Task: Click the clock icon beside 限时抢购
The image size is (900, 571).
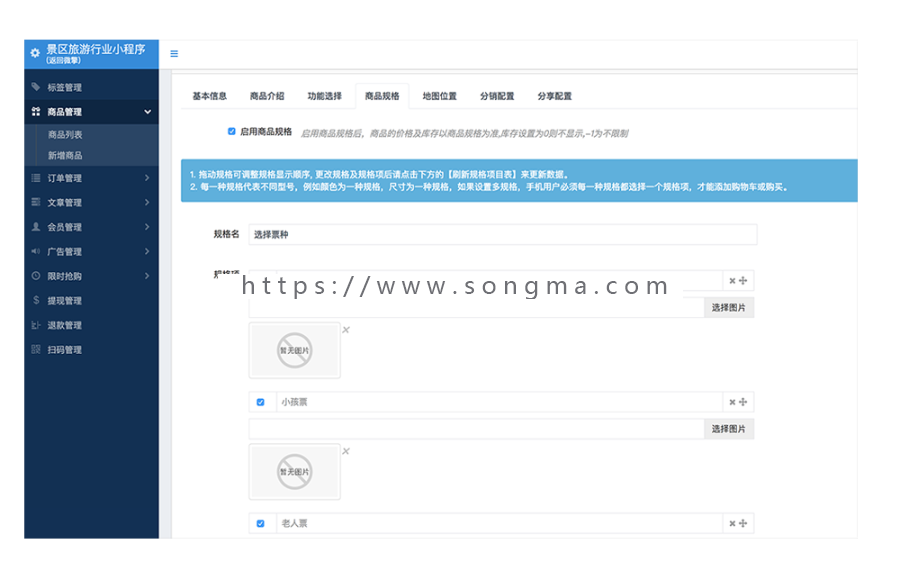Action: coord(36,275)
